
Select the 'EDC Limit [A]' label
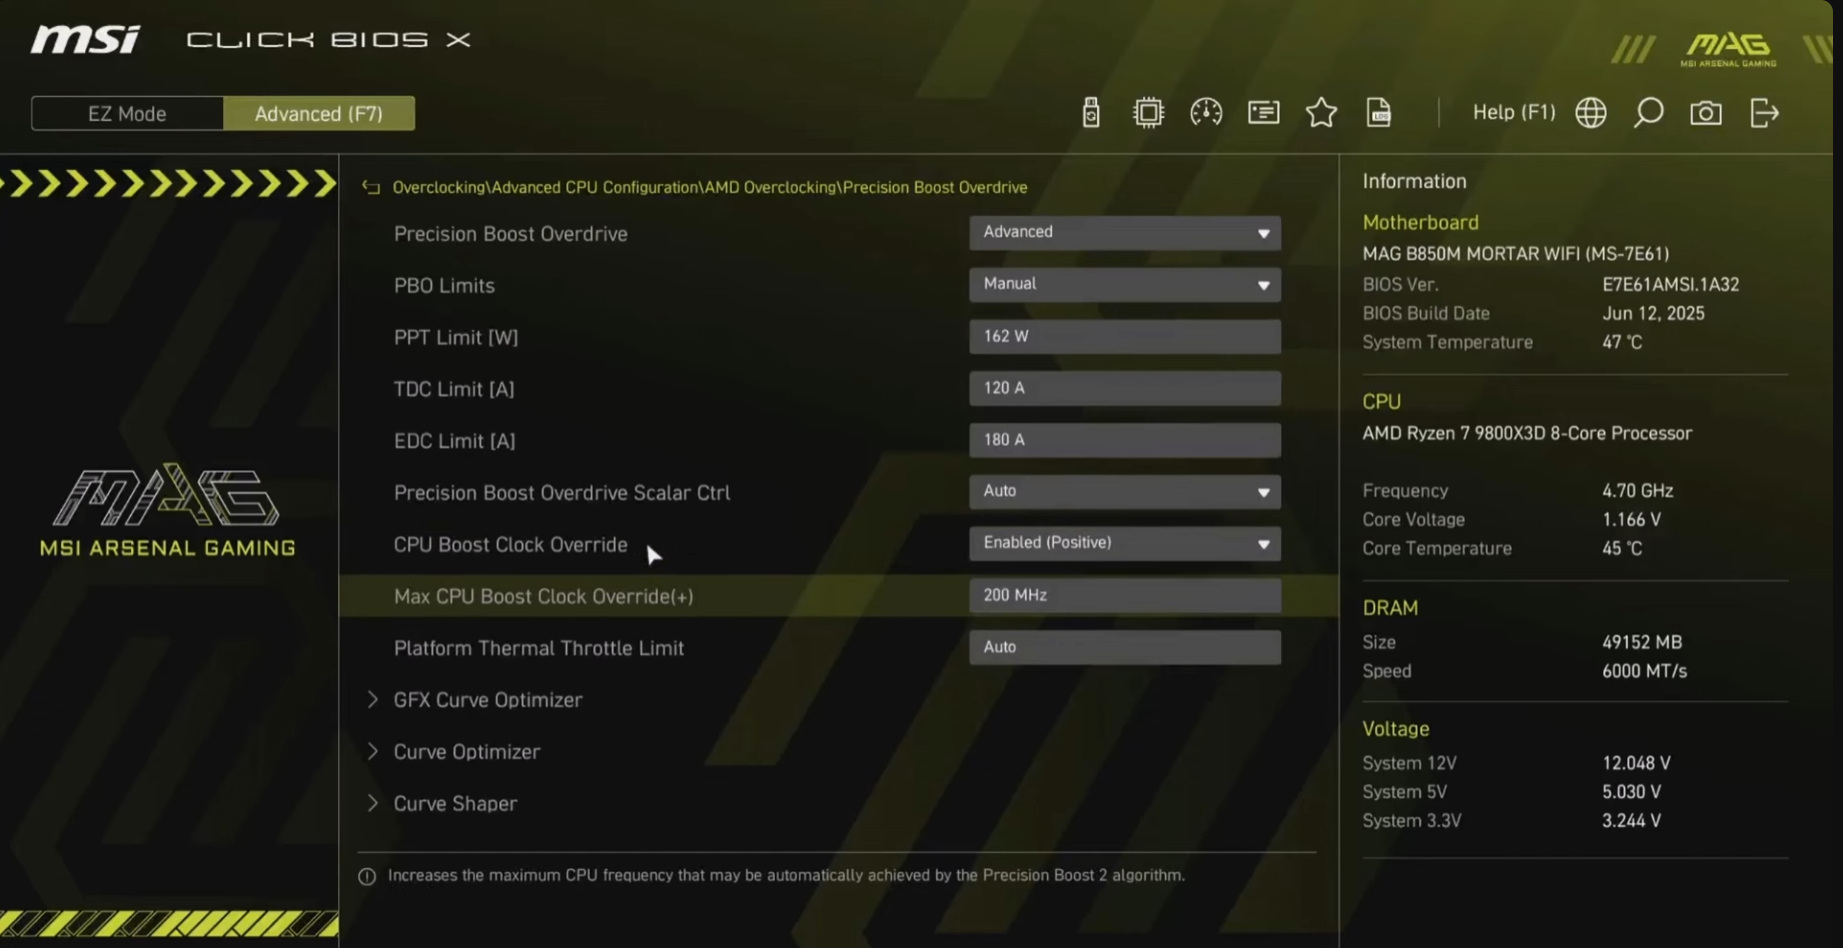(x=455, y=441)
